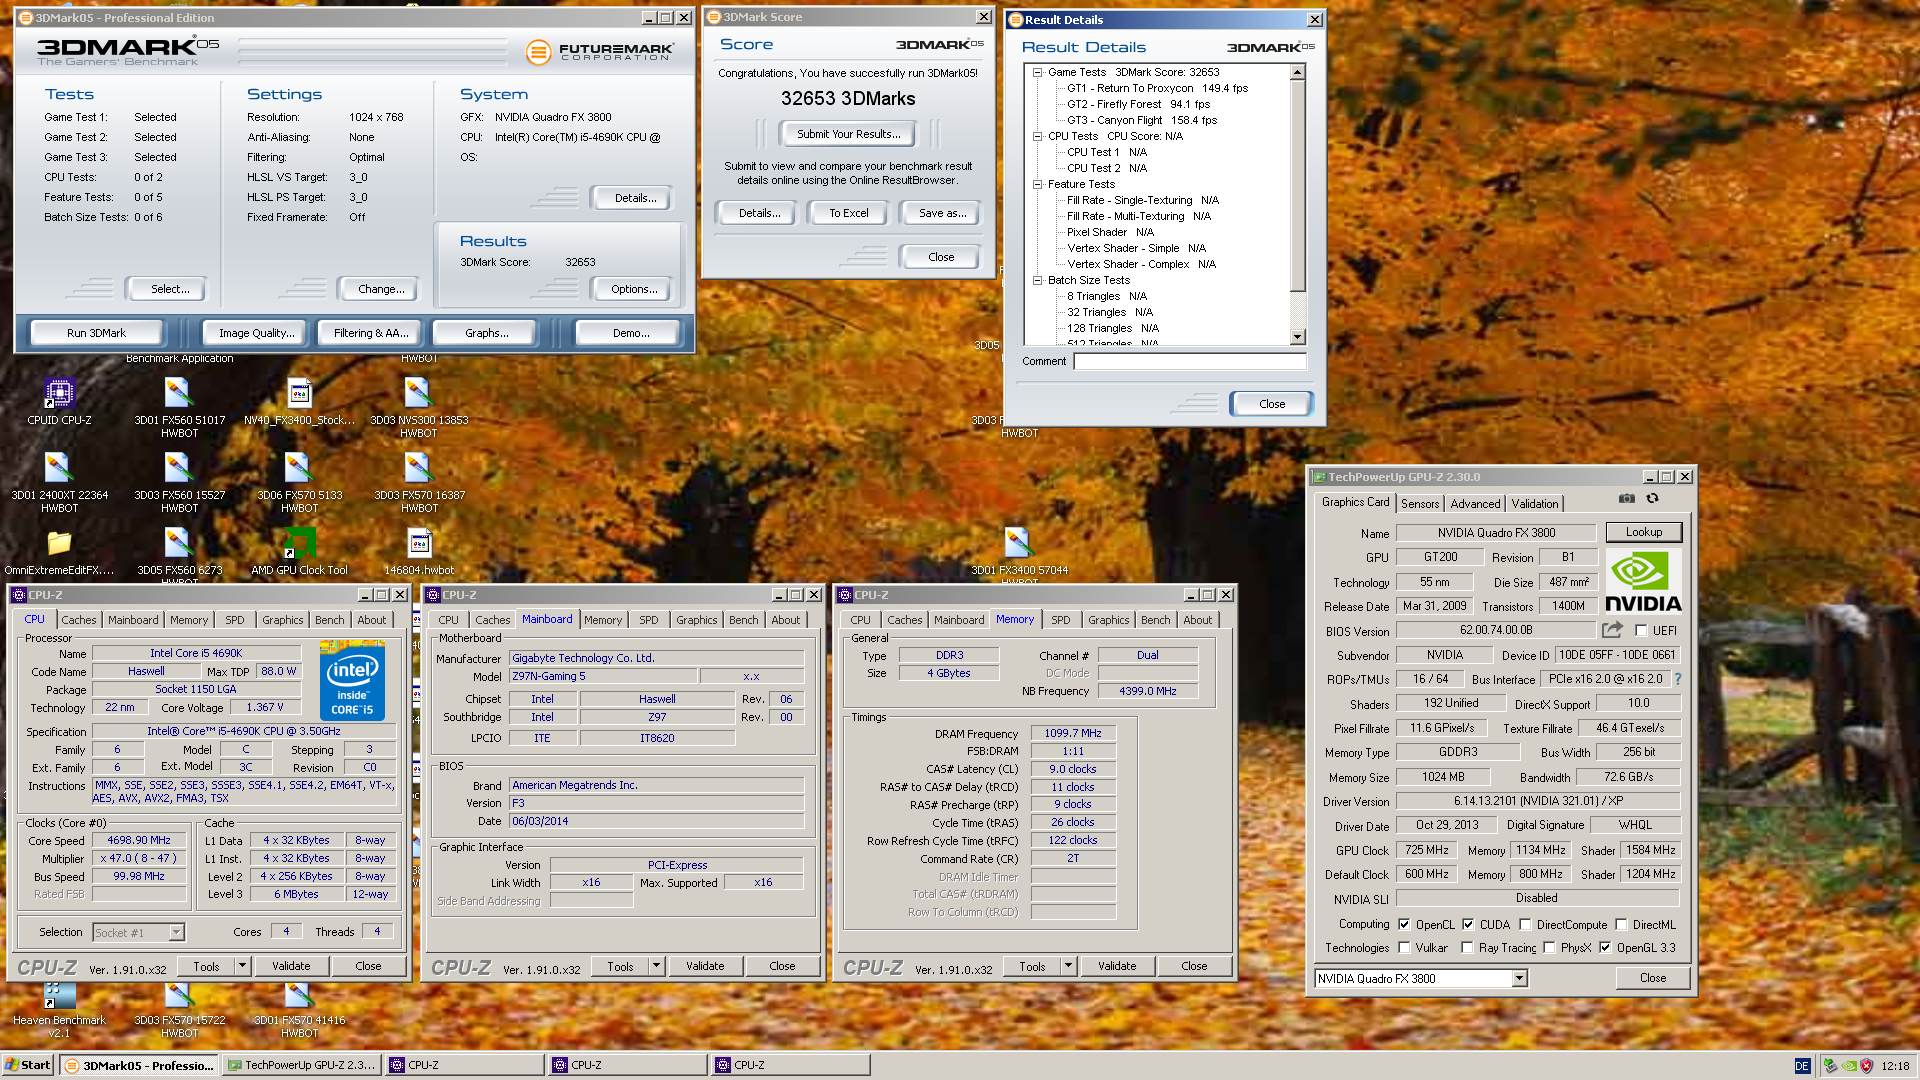Open 3D03 FX570 16387 HWBOT desktop file
This screenshot has height=1080, width=1920.
click(419, 483)
